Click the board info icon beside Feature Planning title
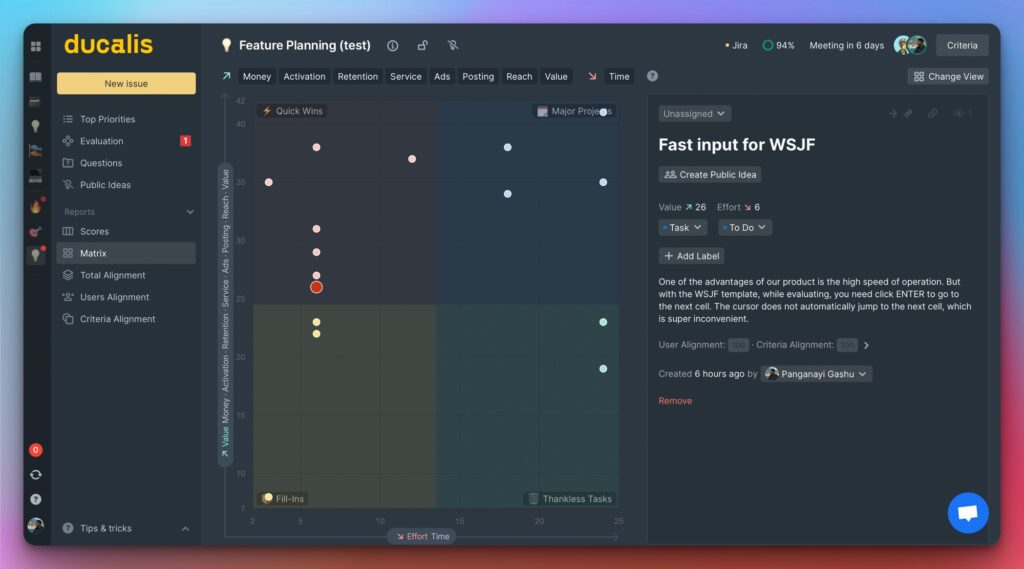Image resolution: width=1024 pixels, height=569 pixels. tap(392, 46)
